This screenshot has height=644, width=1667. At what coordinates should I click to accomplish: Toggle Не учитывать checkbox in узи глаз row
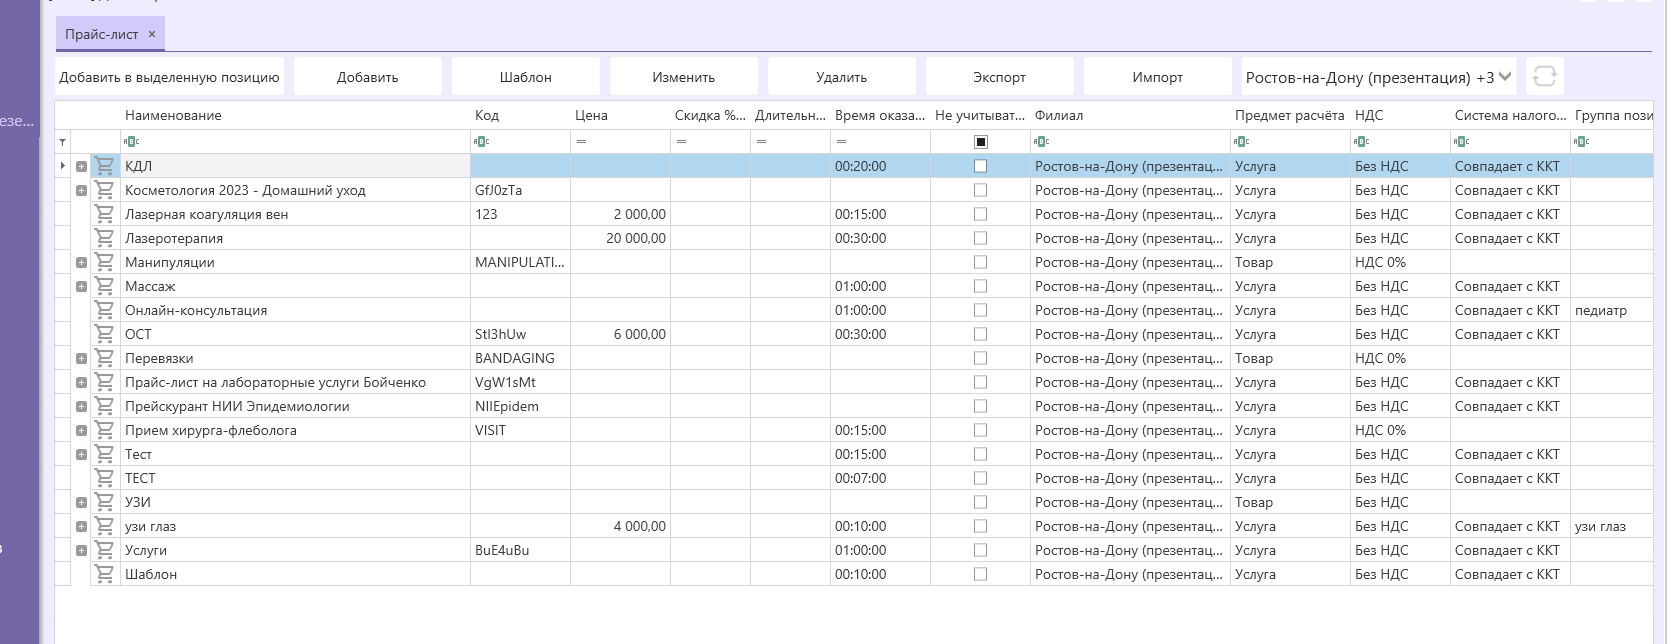(980, 526)
